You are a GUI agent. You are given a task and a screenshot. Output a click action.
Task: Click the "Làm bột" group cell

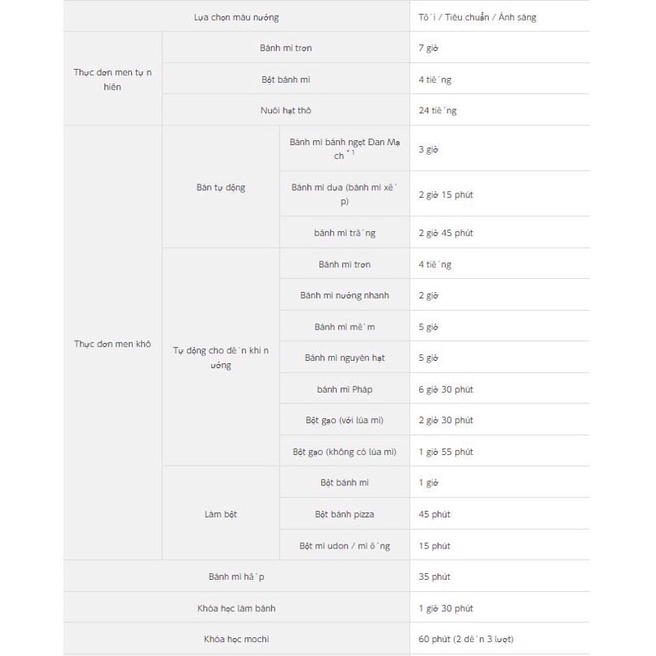tap(220, 514)
